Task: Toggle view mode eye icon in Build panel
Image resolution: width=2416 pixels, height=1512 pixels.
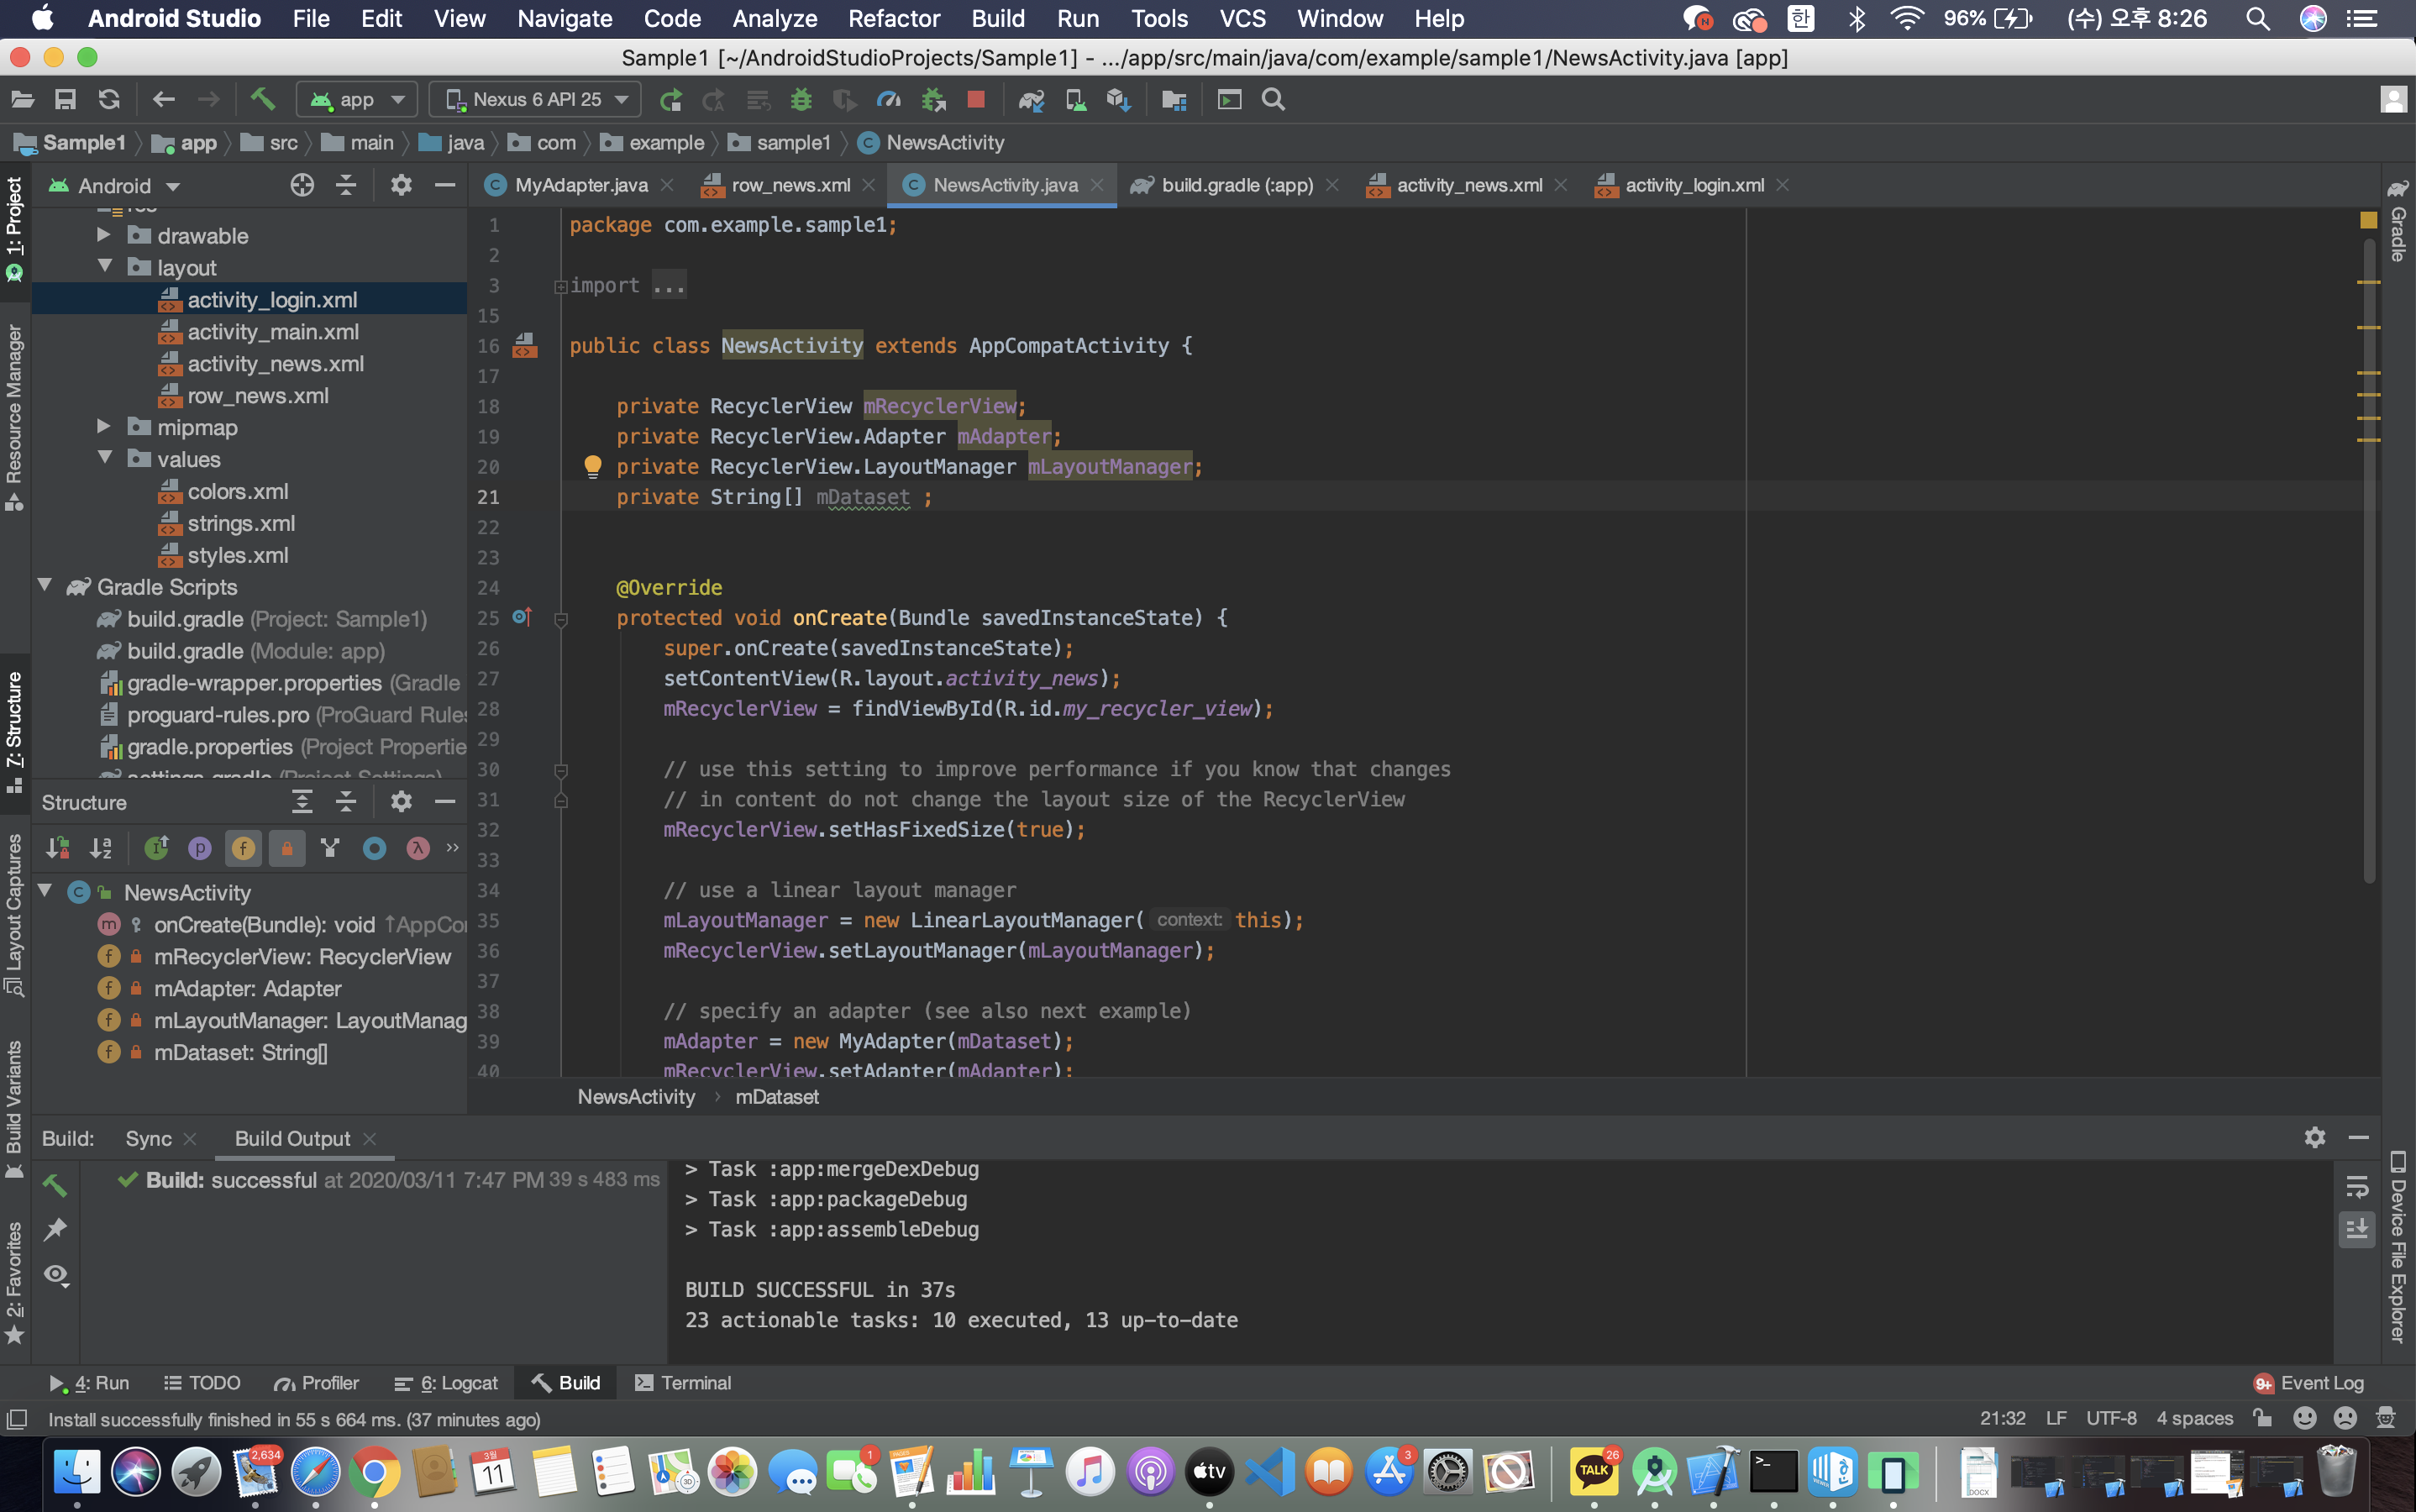Action: (56, 1274)
